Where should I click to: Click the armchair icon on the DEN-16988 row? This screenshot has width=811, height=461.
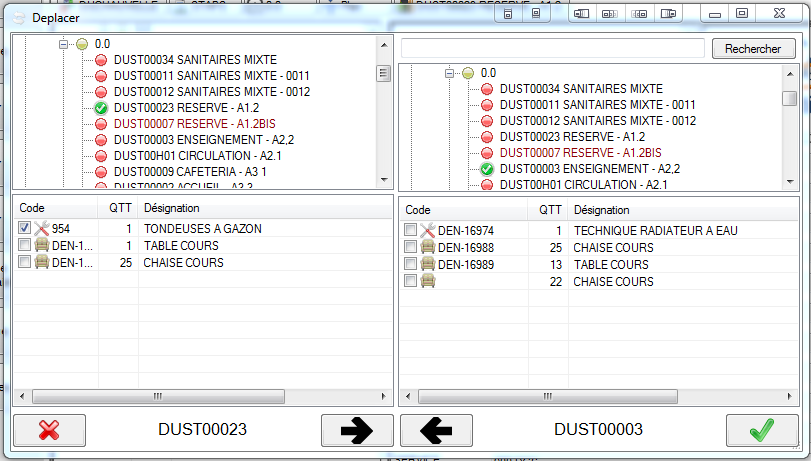(x=428, y=248)
